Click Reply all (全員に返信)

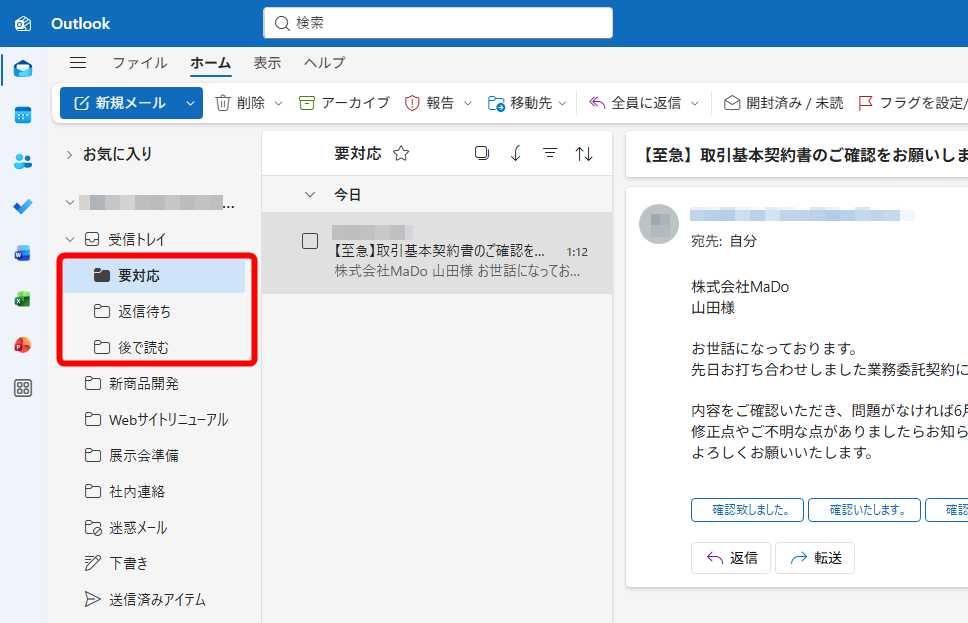coord(636,102)
